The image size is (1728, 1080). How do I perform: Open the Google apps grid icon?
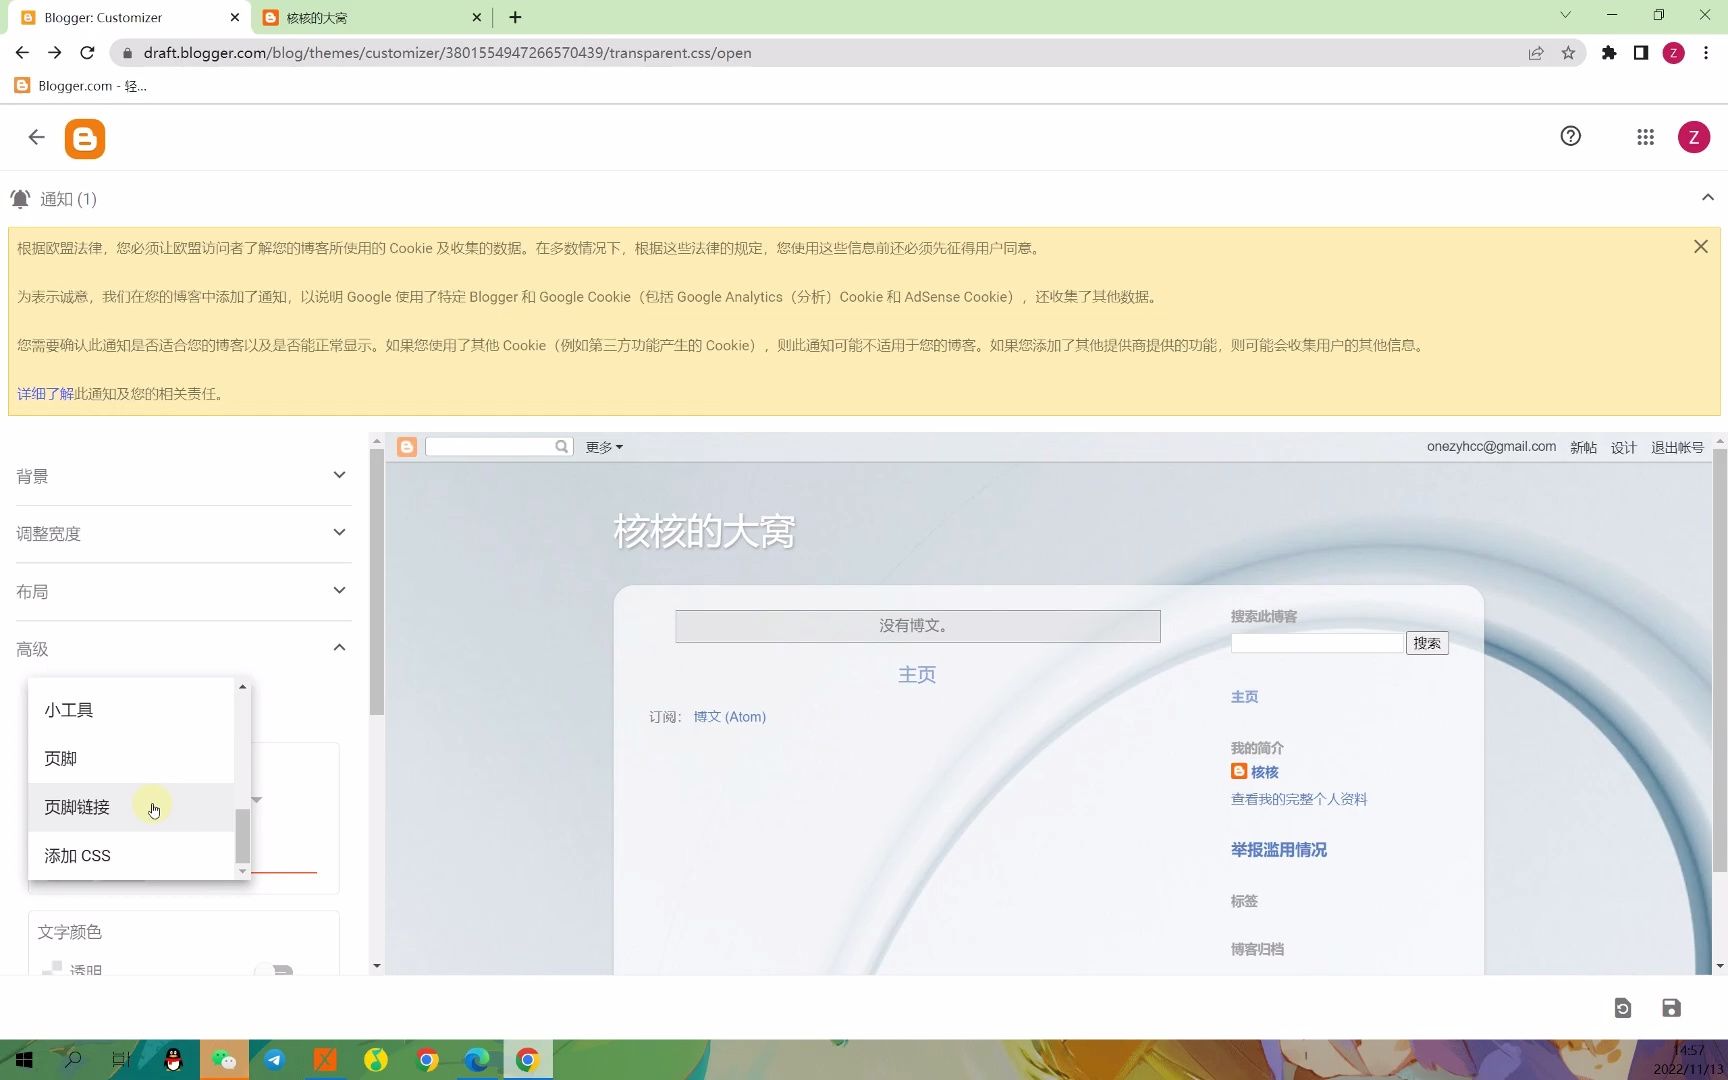tap(1645, 137)
